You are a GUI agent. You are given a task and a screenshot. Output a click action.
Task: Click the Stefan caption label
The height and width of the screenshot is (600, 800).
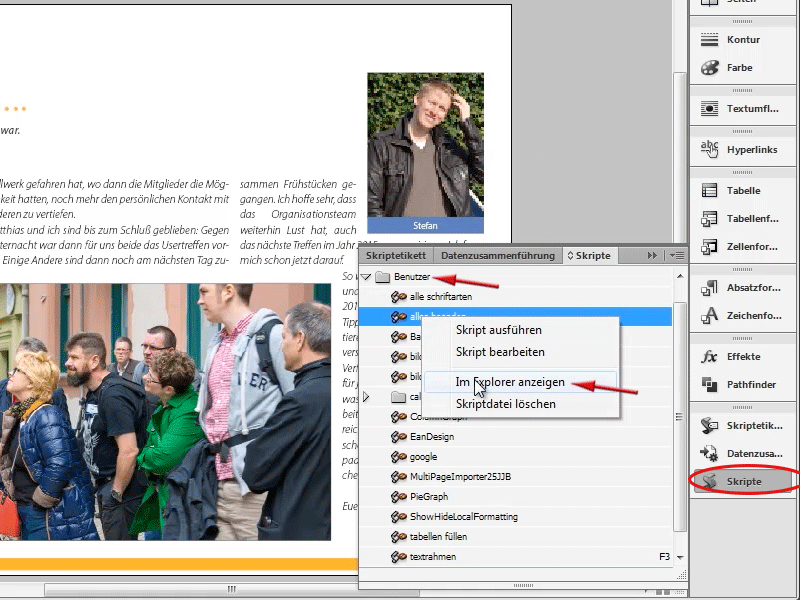point(426,226)
